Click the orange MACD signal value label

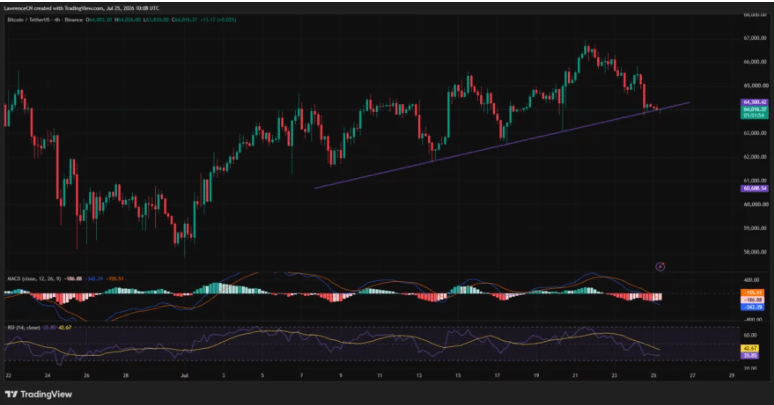pos(753,292)
